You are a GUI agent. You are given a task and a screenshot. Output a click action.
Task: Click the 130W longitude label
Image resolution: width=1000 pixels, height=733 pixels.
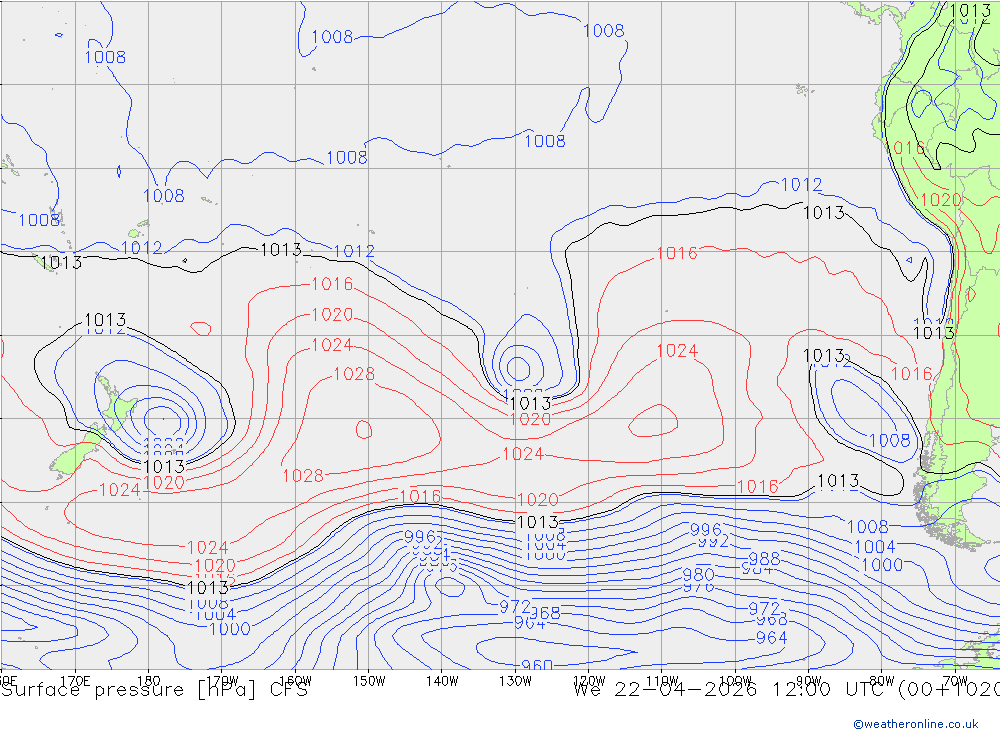tap(515, 681)
